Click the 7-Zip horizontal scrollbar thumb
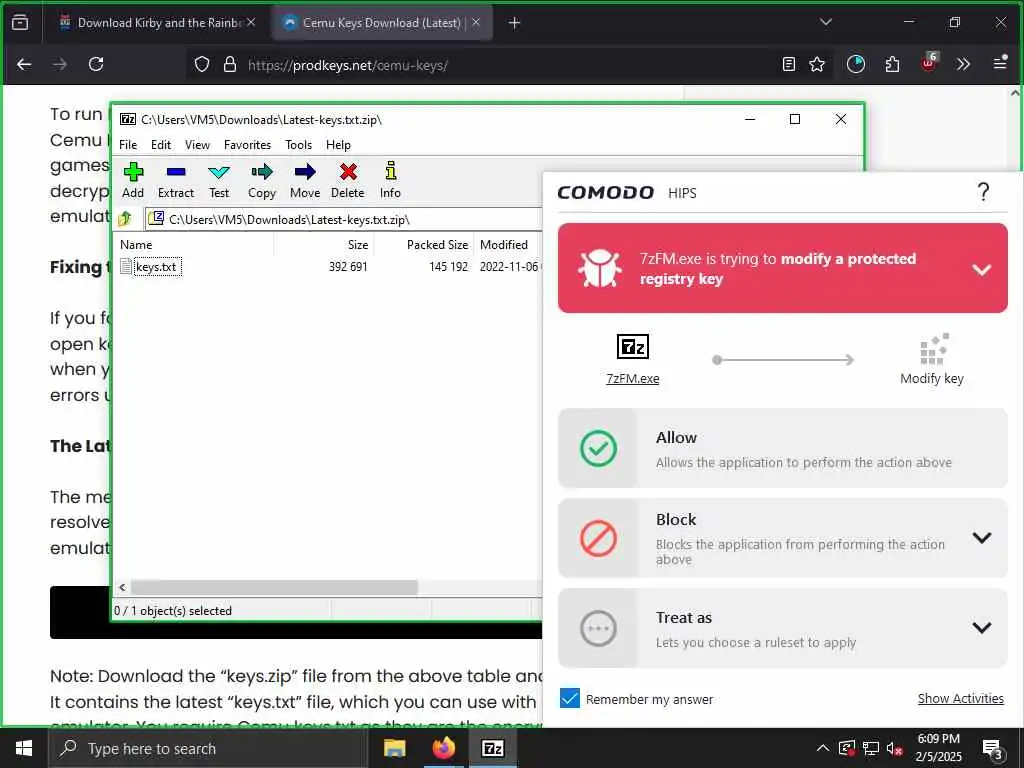1024x768 pixels. [274, 587]
